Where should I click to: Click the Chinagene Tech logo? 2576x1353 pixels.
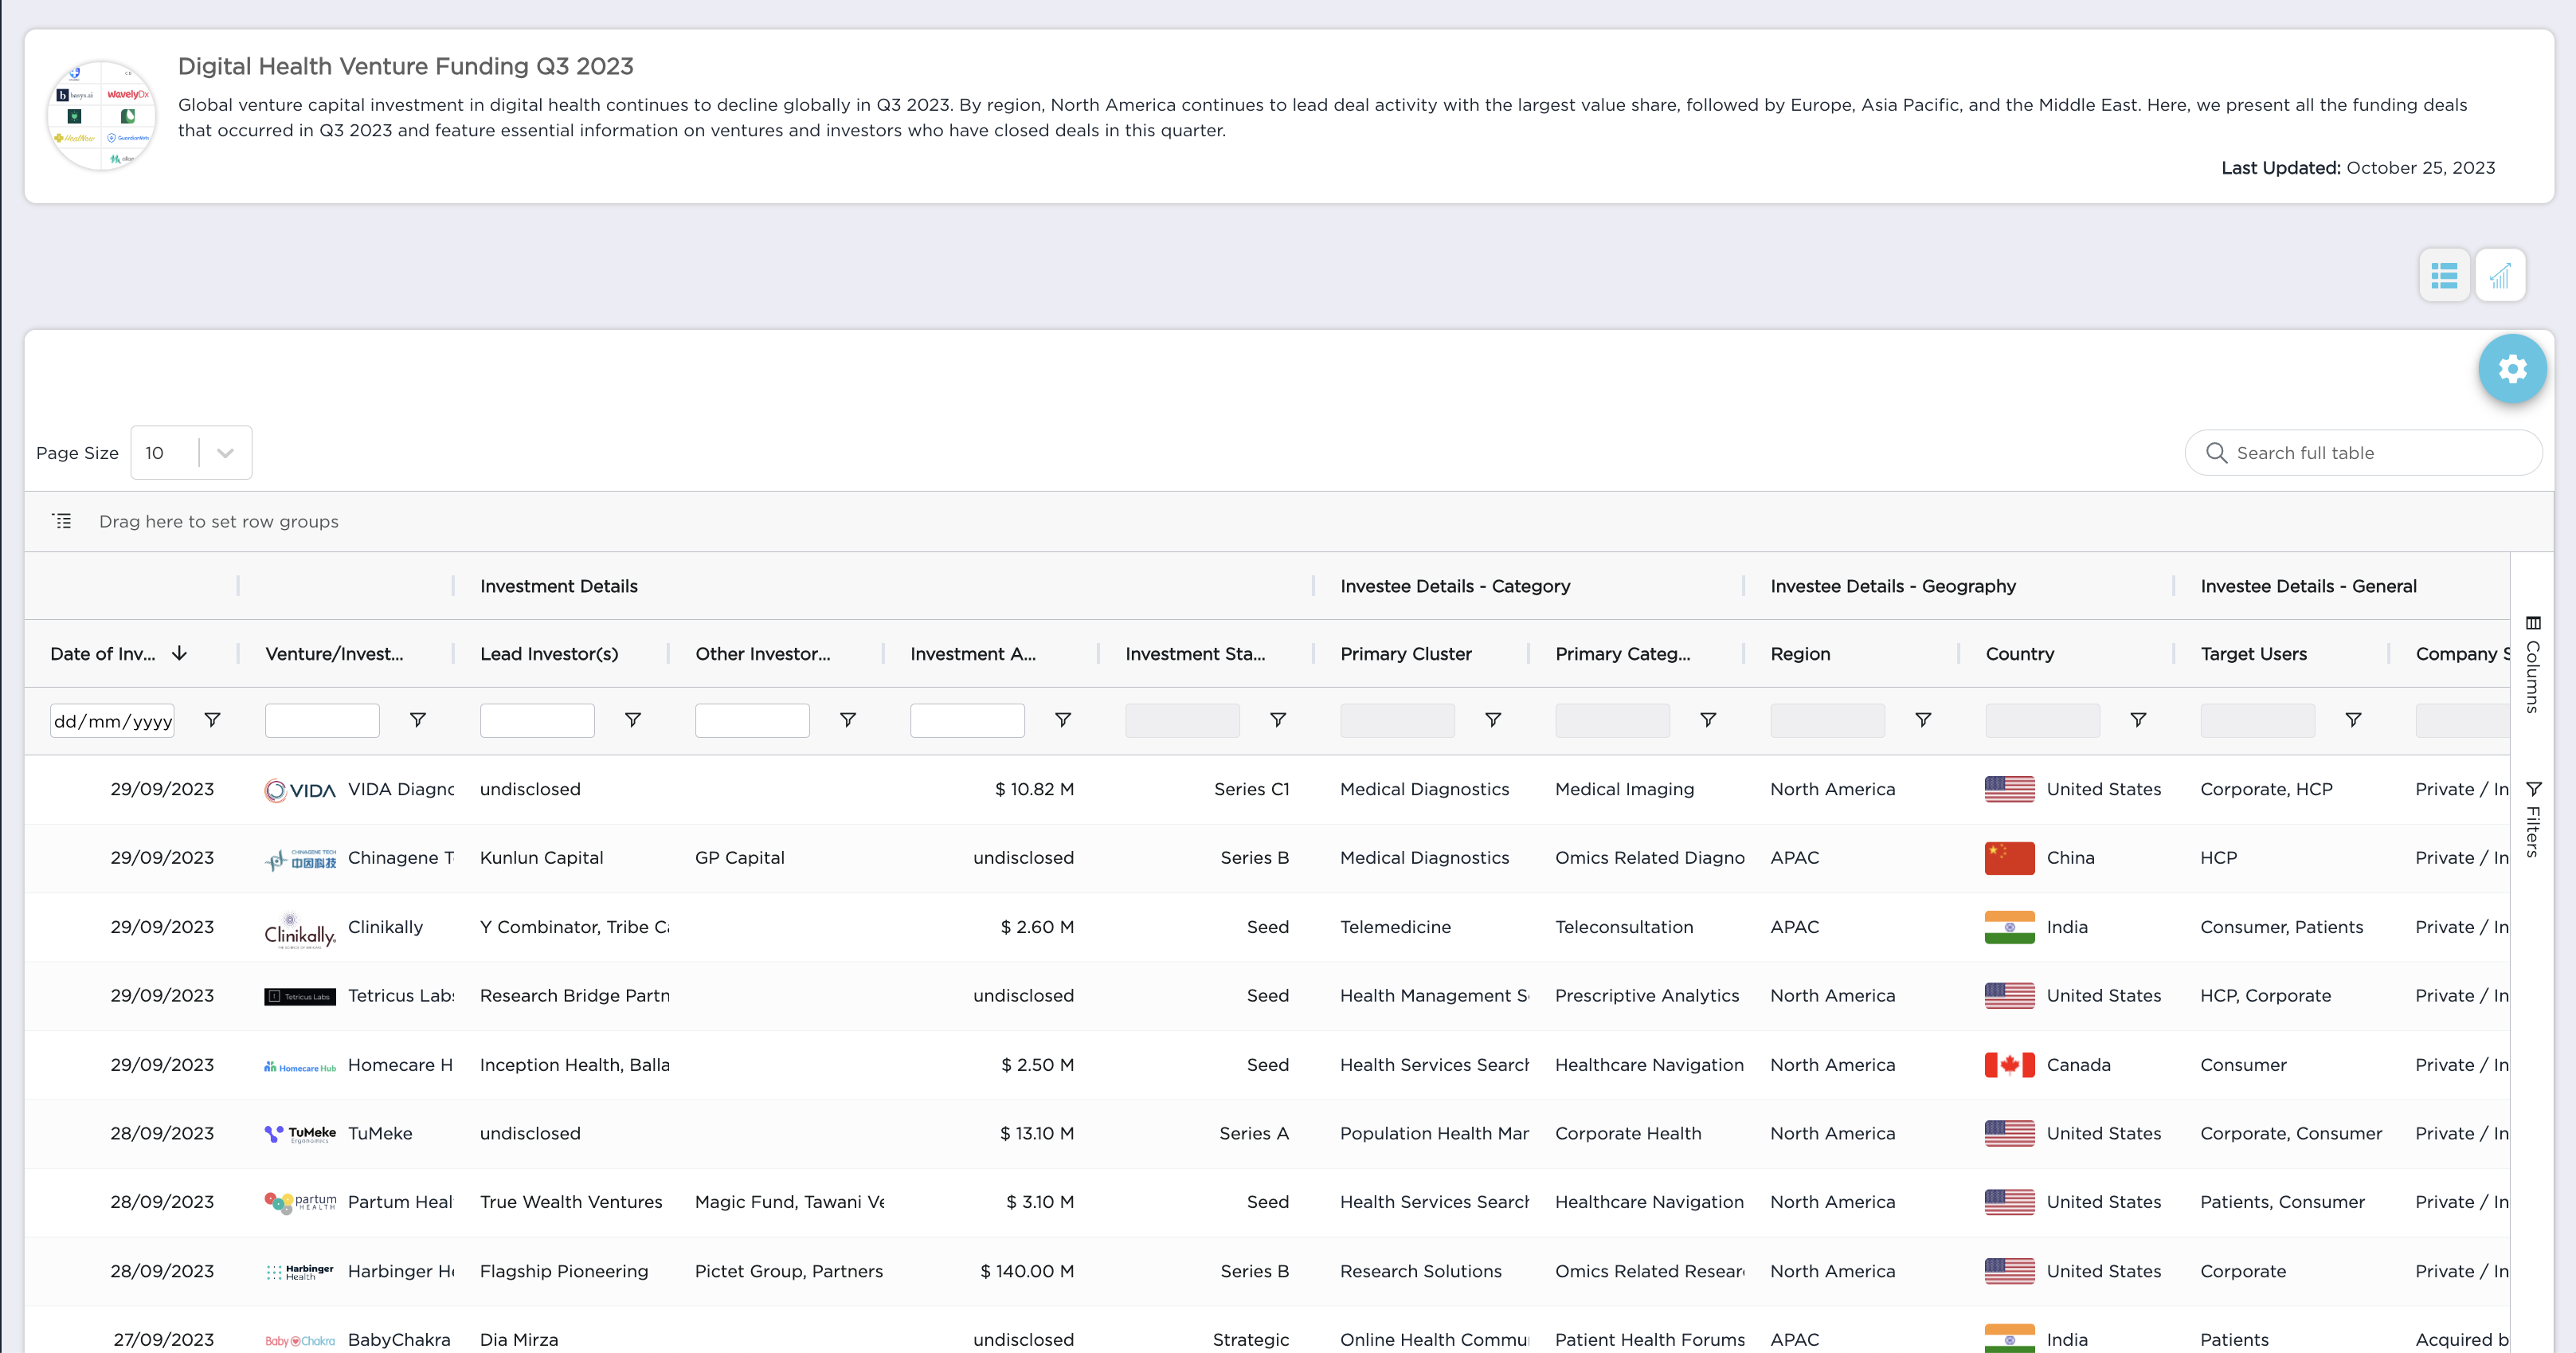(x=300, y=859)
